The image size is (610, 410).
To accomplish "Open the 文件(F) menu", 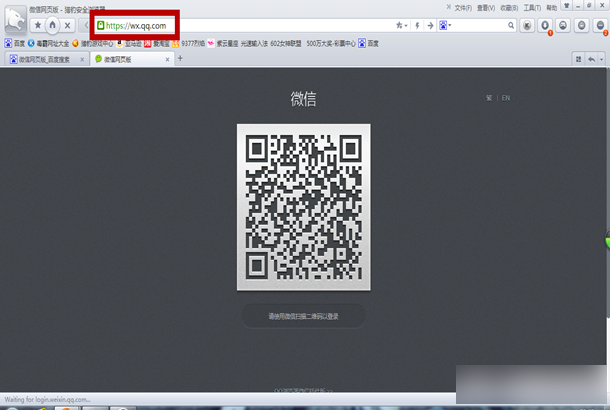I will pos(463,8).
